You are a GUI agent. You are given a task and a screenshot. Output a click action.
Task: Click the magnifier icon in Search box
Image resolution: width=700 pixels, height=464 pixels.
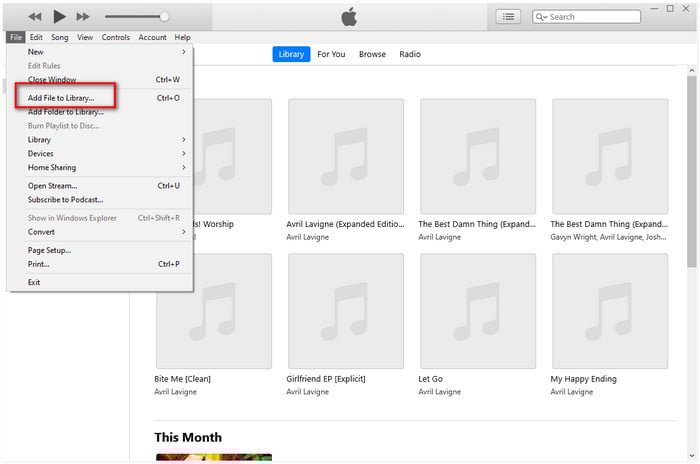coord(541,17)
